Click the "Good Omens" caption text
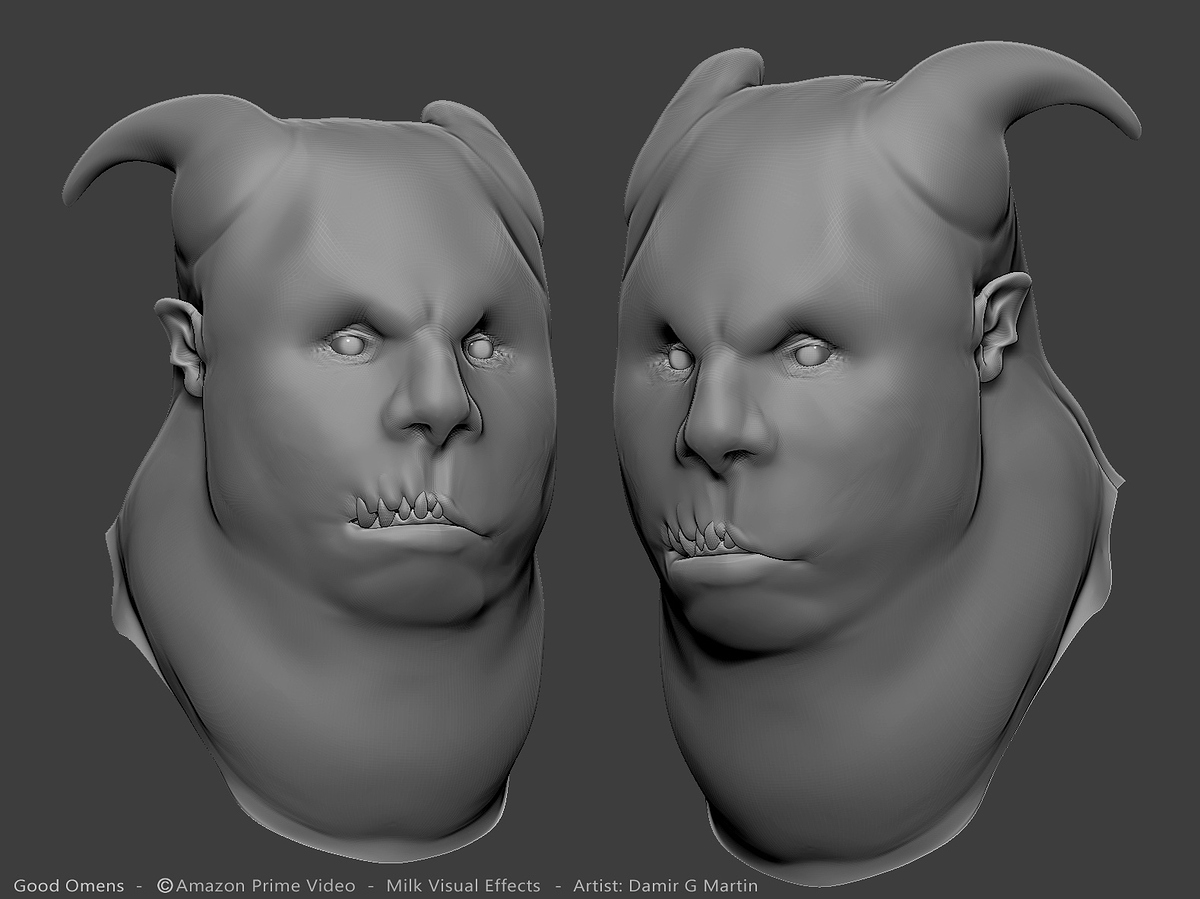Image resolution: width=1200 pixels, height=899 pixels. 69,886
